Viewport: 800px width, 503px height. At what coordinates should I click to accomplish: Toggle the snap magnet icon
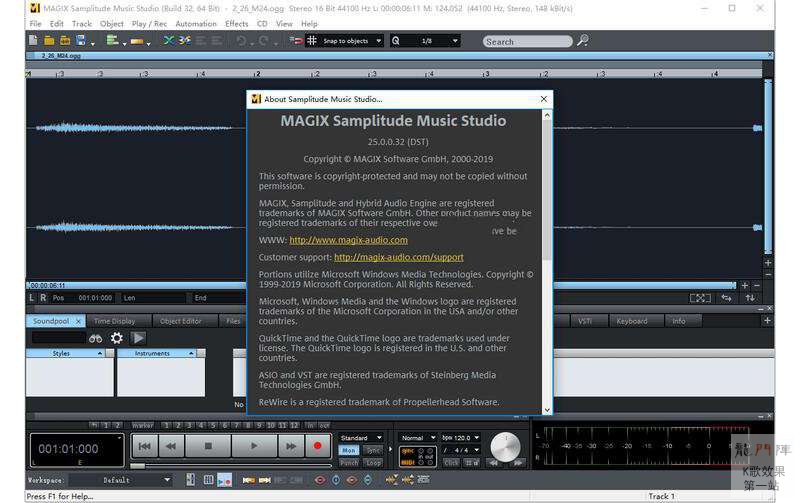(x=296, y=40)
